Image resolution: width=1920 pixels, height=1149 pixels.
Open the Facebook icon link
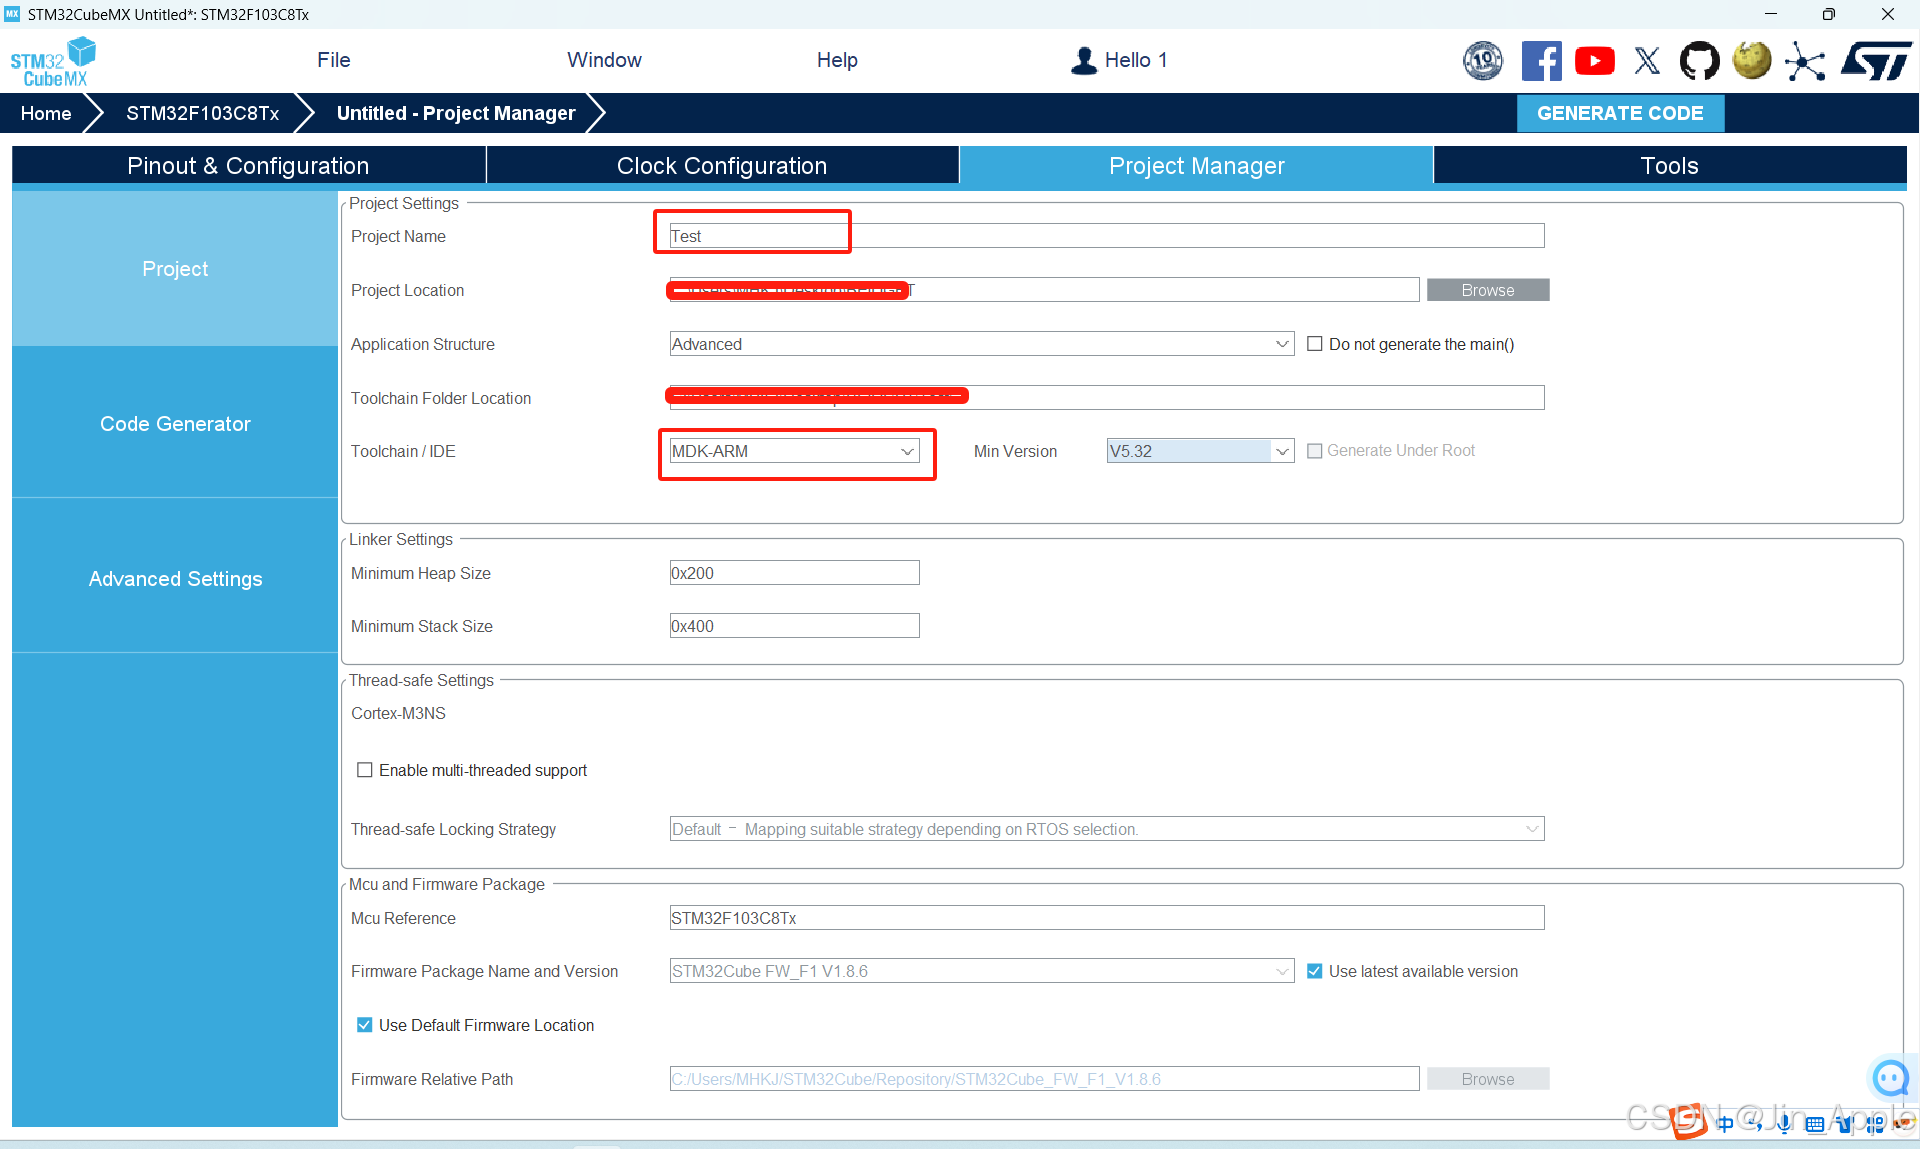(x=1541, y=61)
